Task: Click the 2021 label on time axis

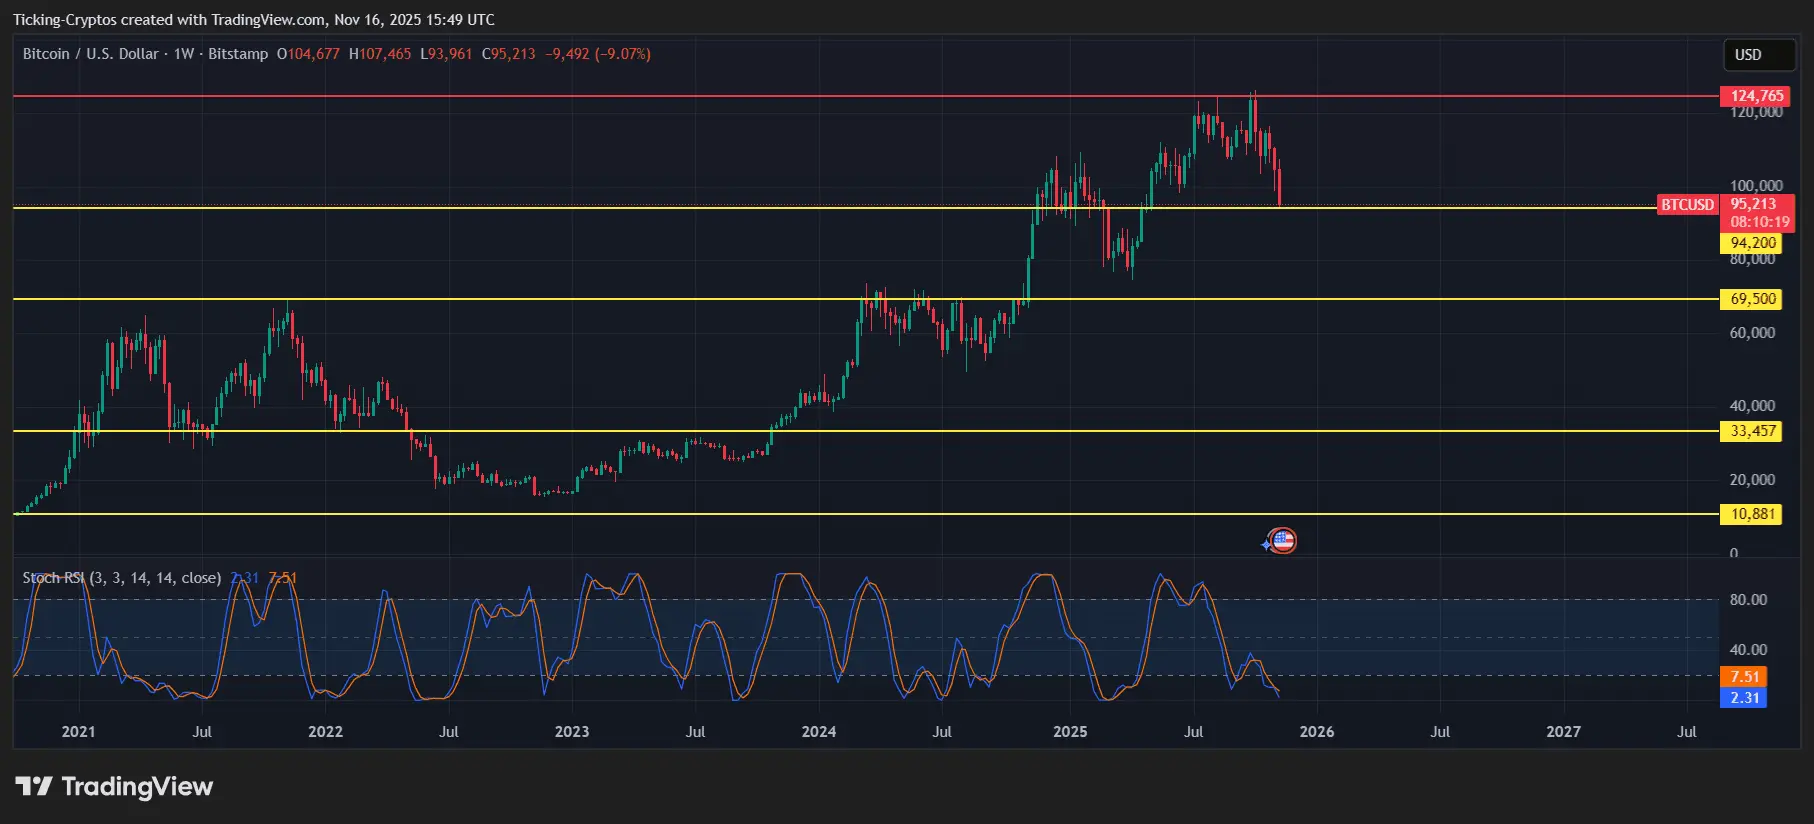Action: tap(78, 731)
